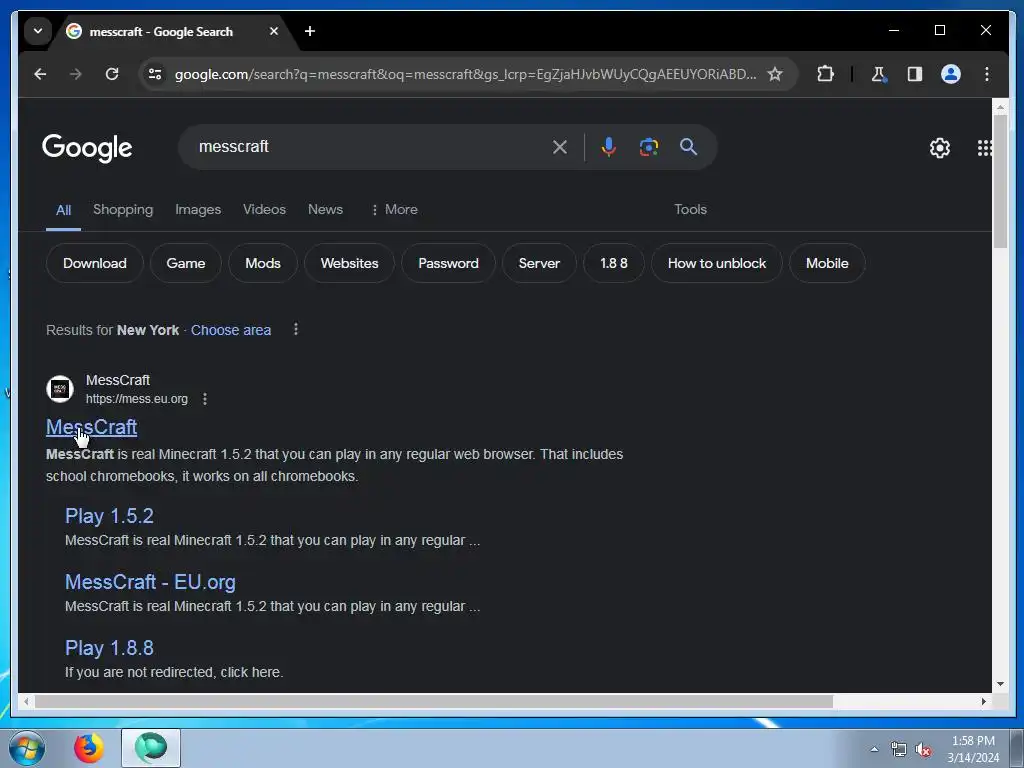Expand the More search categories menu
The height and width of the screenshot is (768, 1024).
pyautogui.click(x=394, y=210)
